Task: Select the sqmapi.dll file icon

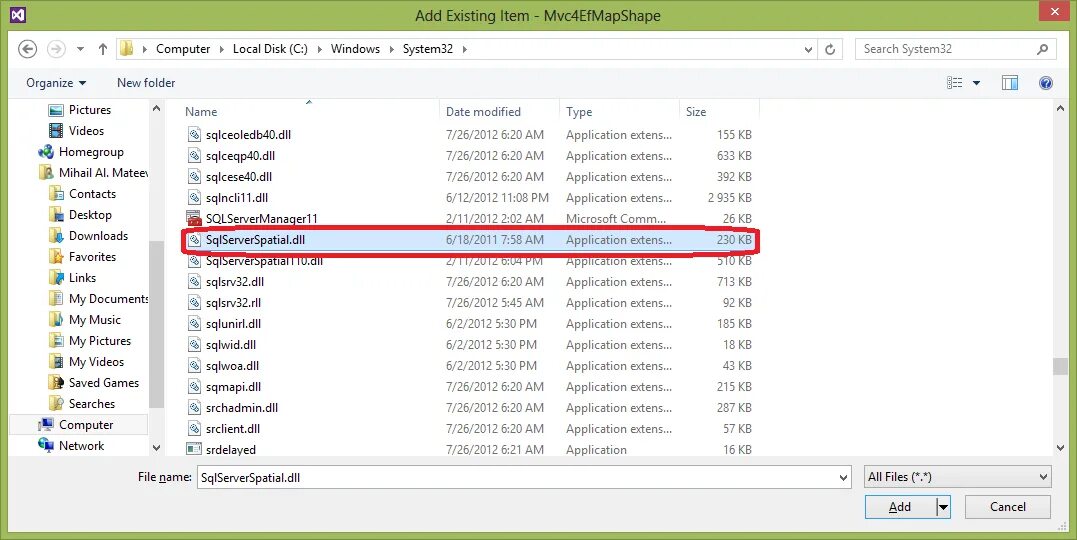Action: pyautogui.click(x=194, y=387)
